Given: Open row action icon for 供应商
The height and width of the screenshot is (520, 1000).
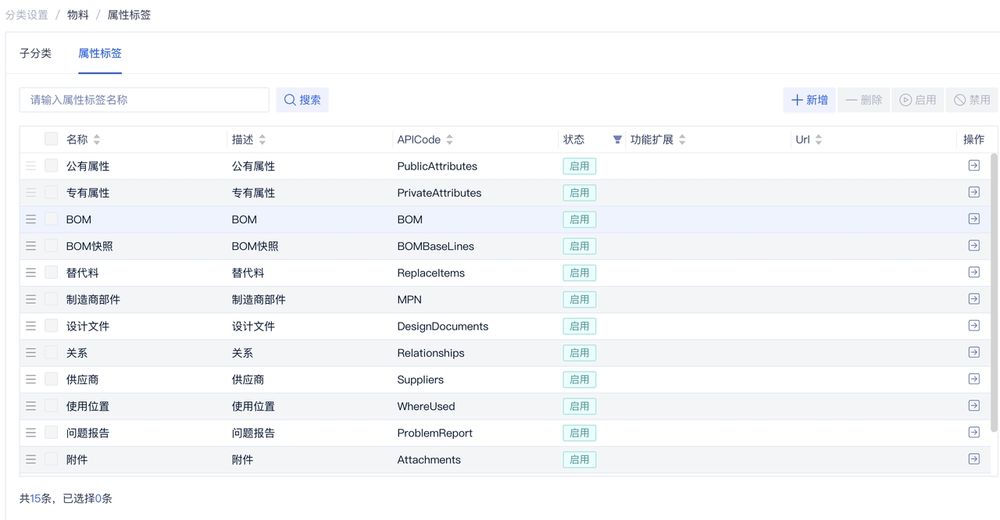Looking at the screenshot, I should pyautogui.click(x=973, y=379).
